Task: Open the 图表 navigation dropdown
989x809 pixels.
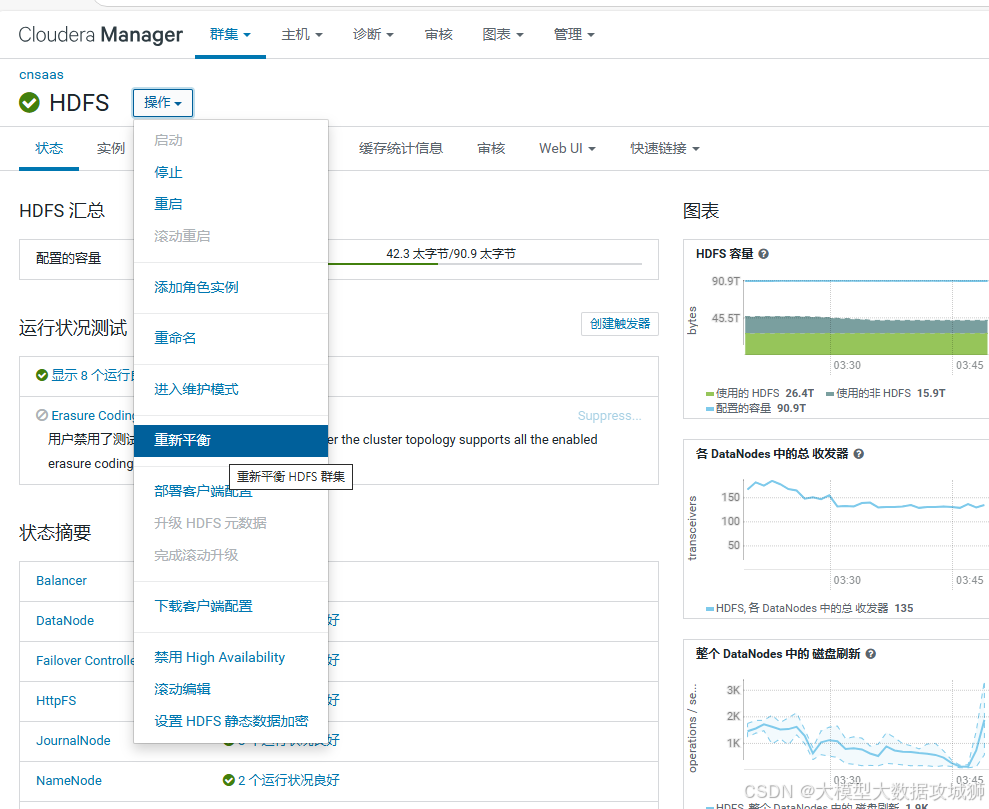Action: (x=503, y=34)
